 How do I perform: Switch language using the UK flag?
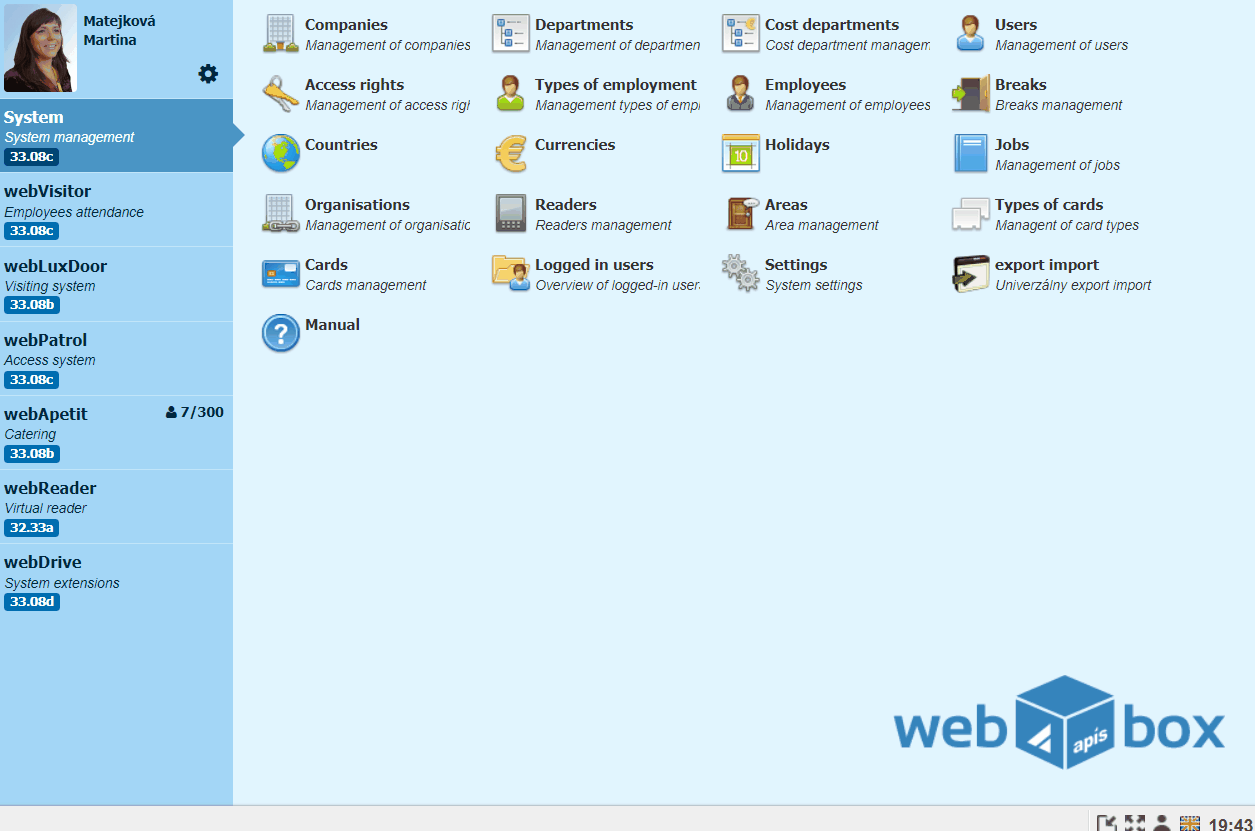click(1189, 823)
